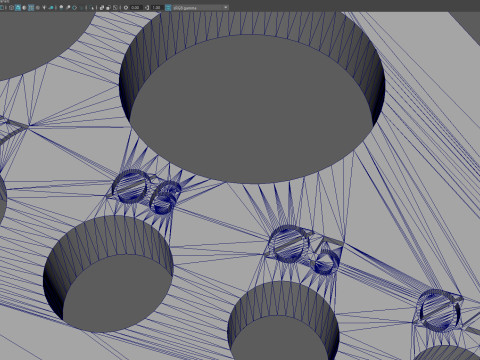Toggle the X-Ray display icon
Screen dimensions: 480x360
point(102,7)
